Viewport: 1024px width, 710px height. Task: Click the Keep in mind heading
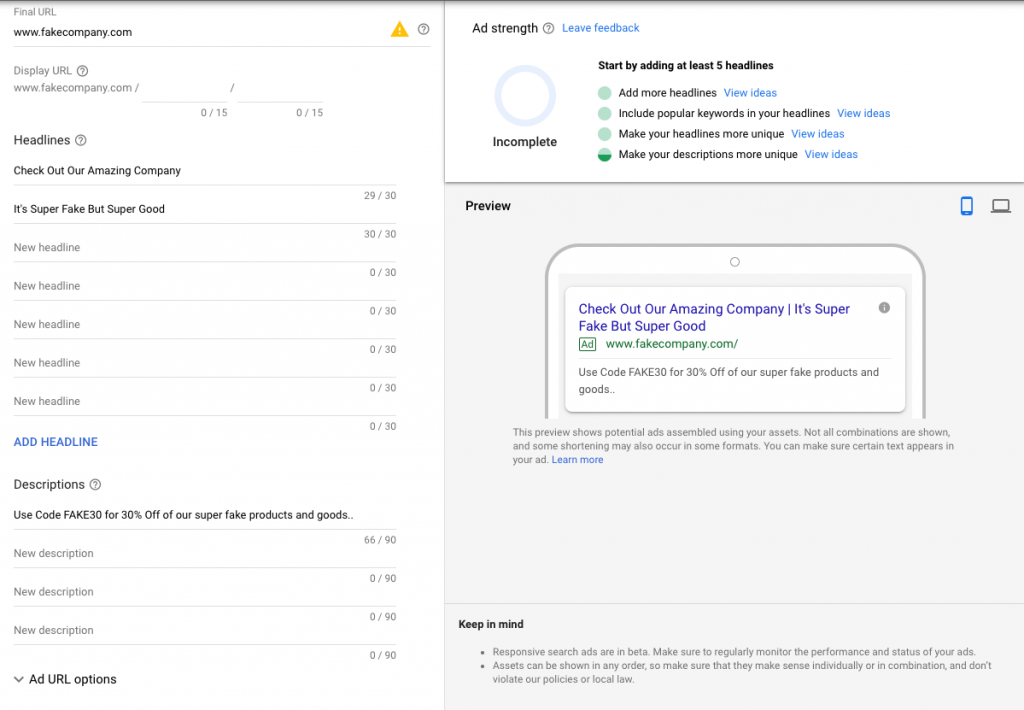(490, 624)
